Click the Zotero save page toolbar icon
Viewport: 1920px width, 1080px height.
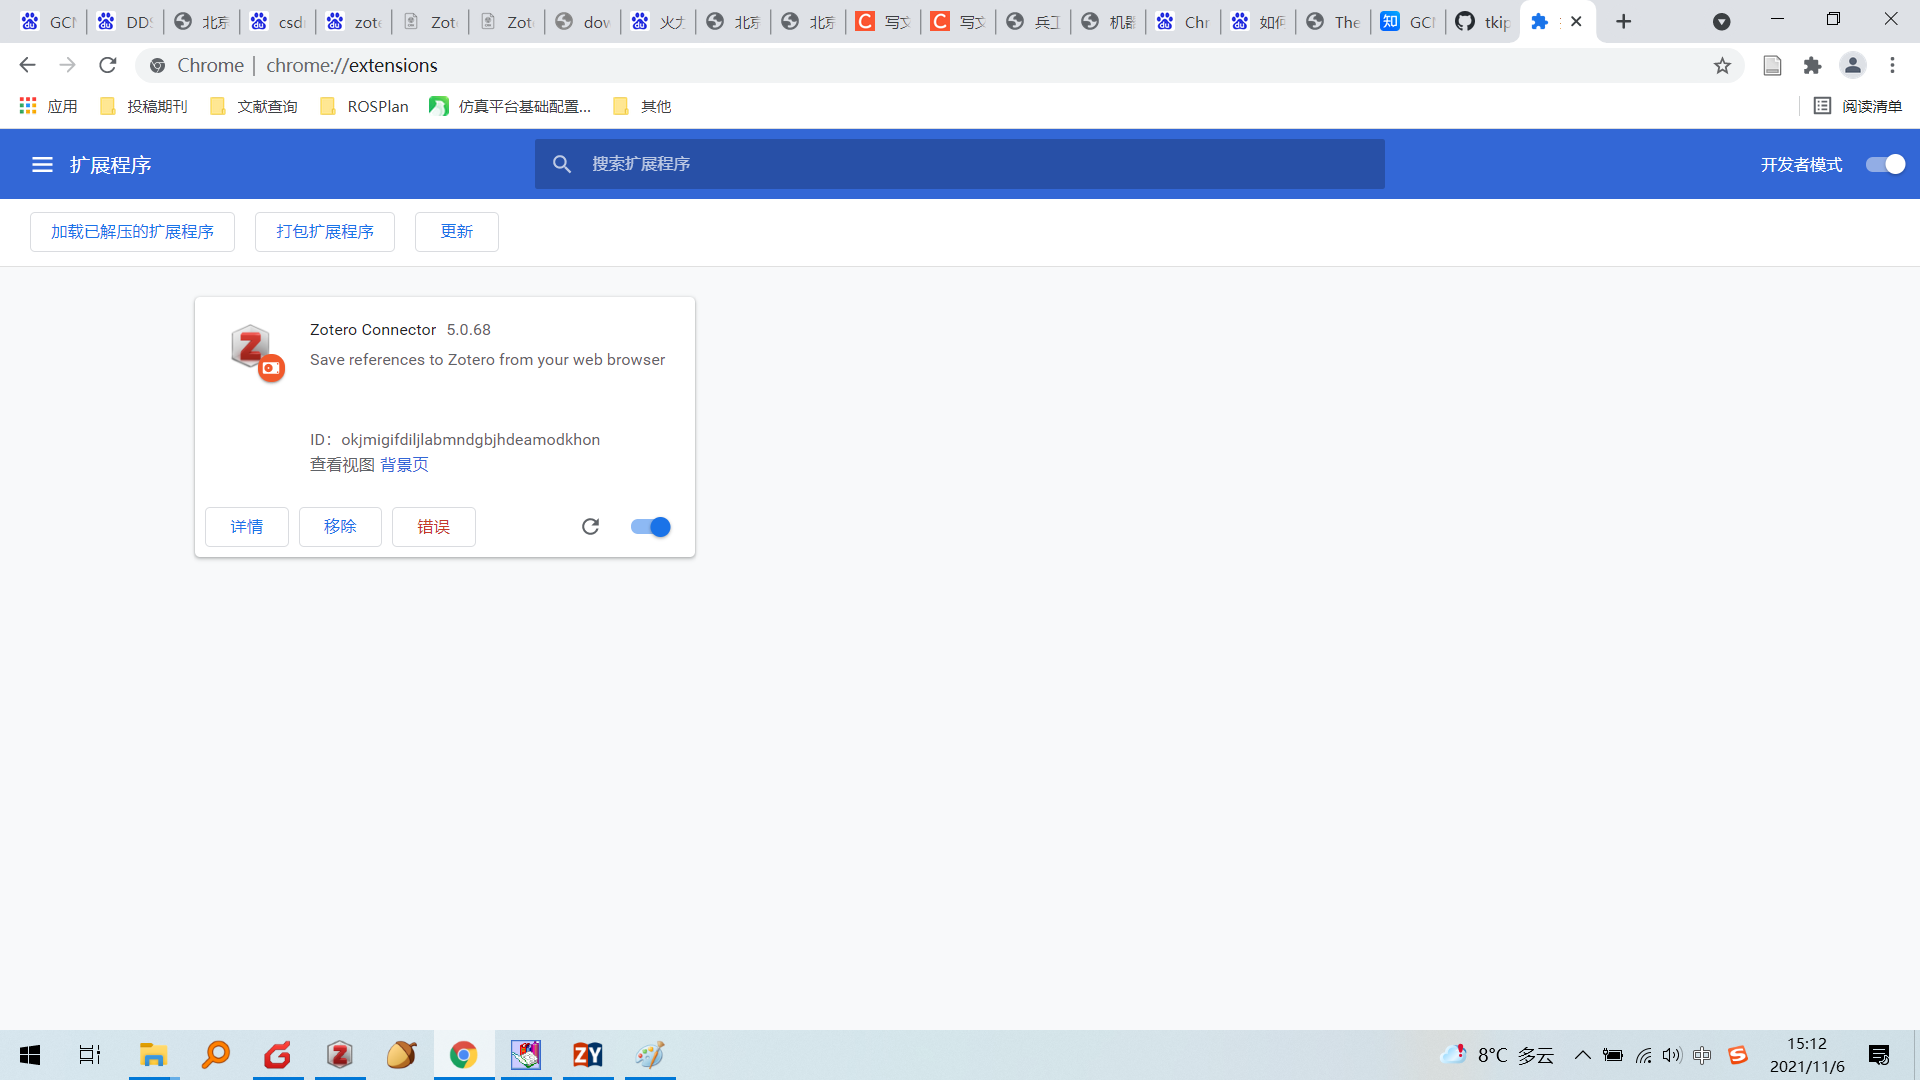click(x=1772, y=66)
